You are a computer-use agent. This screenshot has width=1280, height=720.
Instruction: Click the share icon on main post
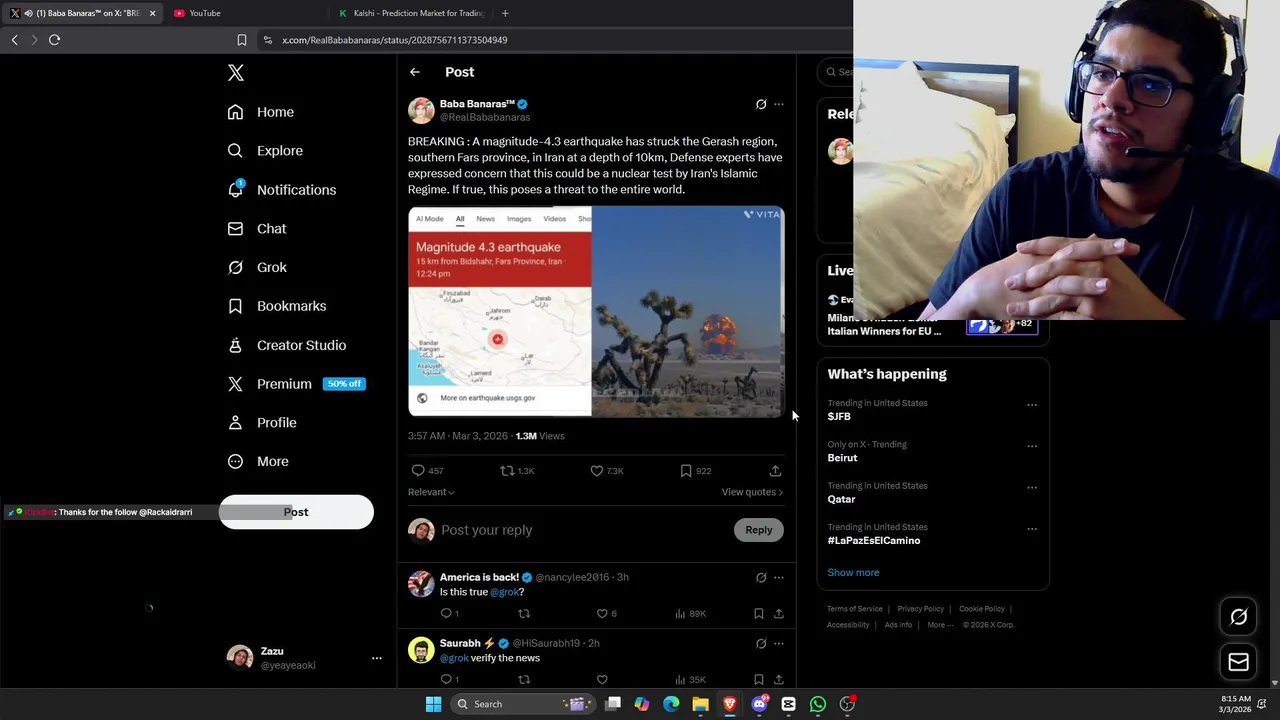click(775, 470)
